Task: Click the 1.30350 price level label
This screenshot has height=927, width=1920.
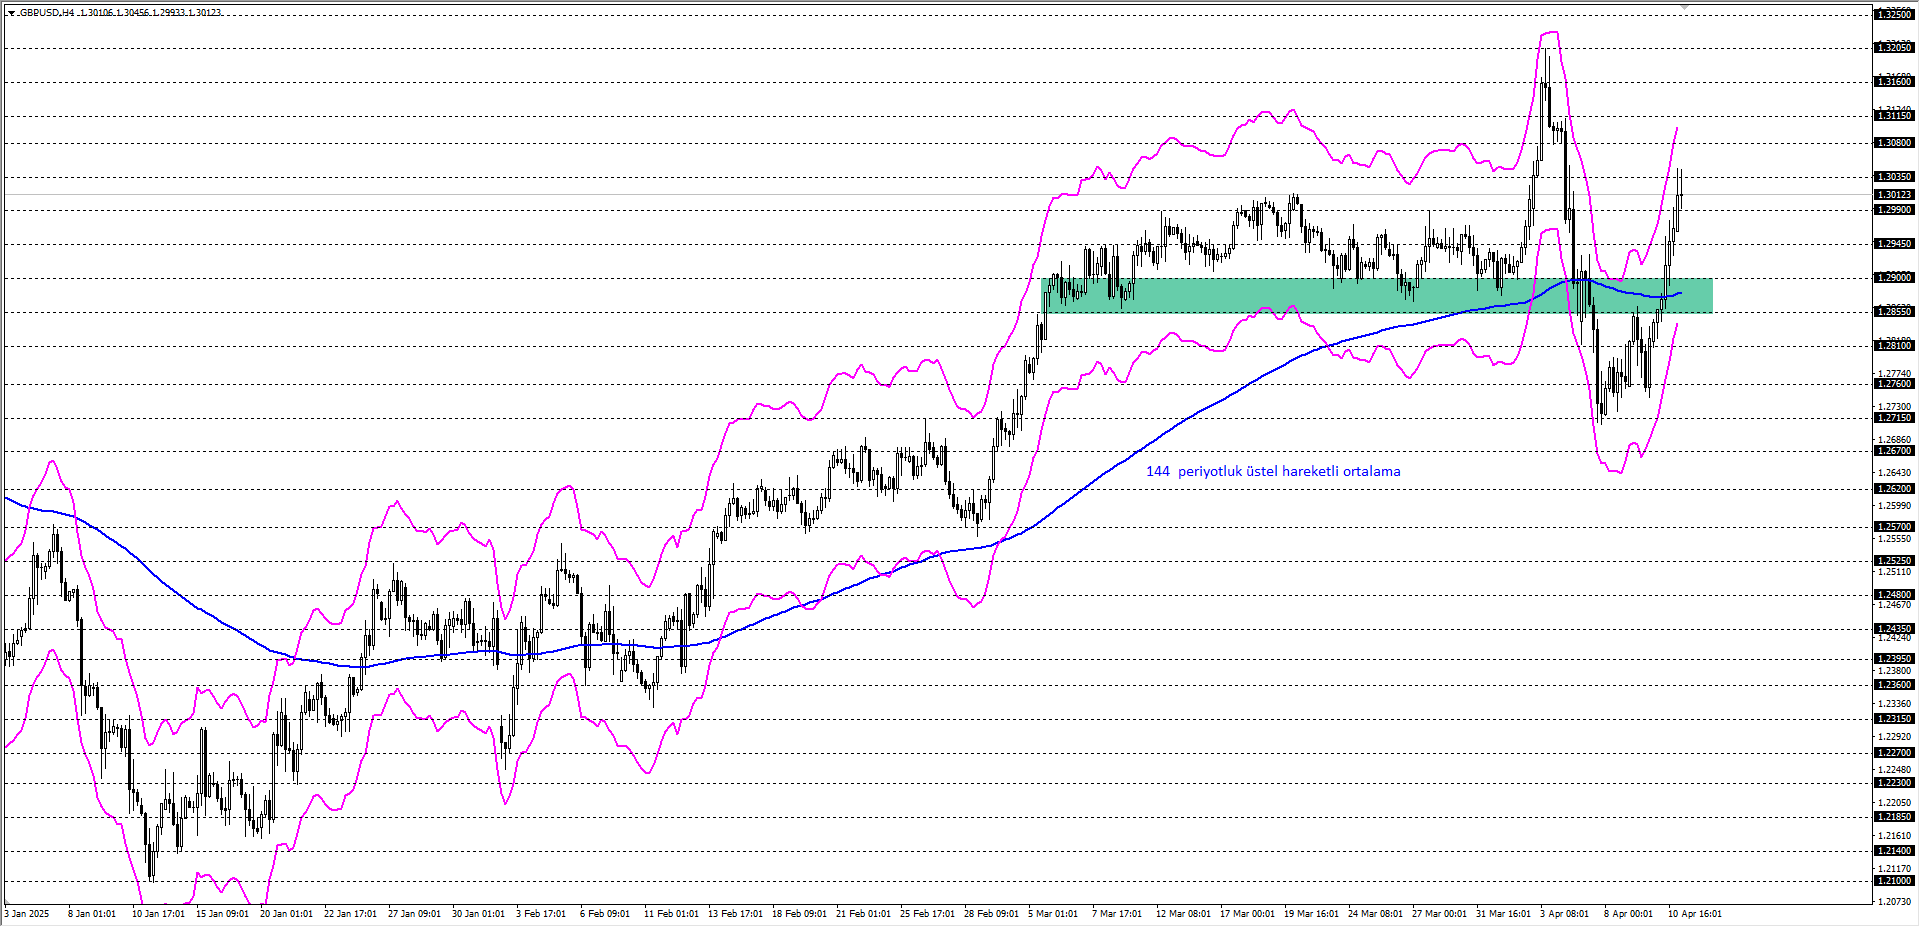Action: tap(1894, 177)
